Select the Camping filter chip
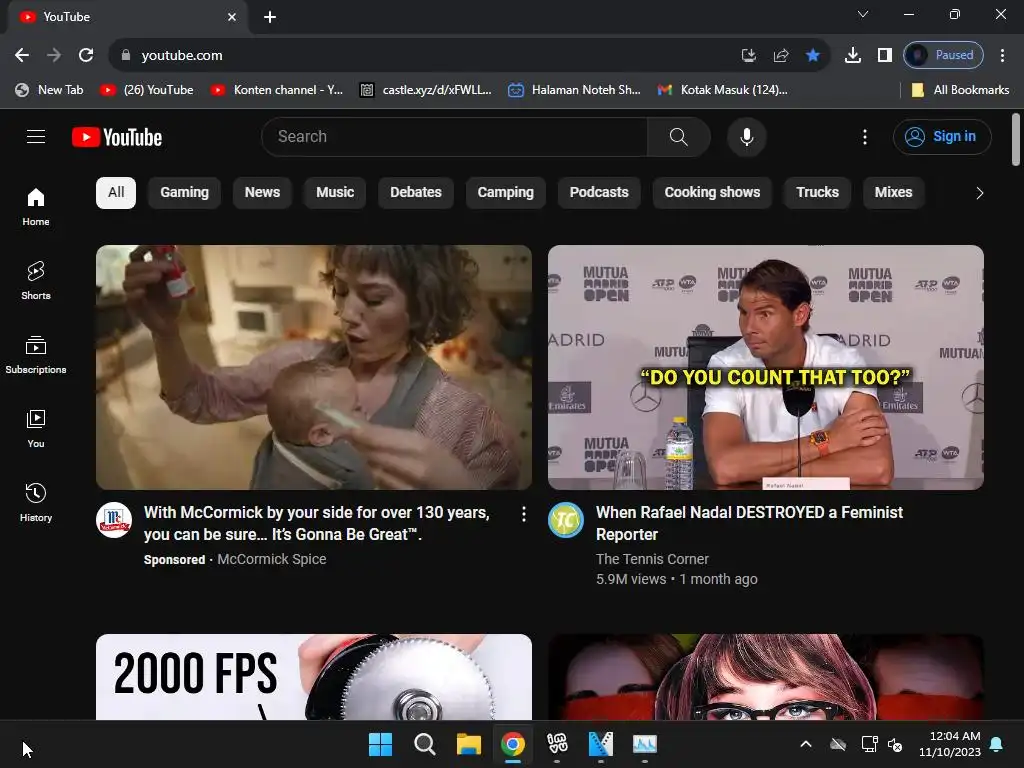1024x768 pixels. pos(505,193)
